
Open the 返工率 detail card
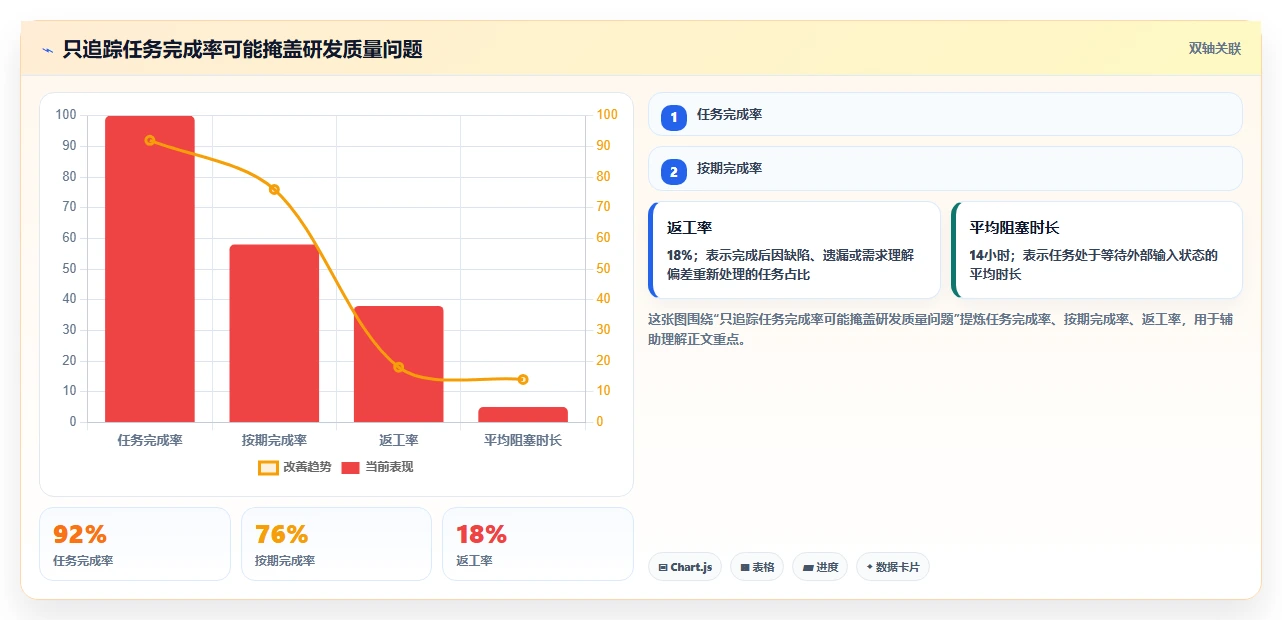[794, 250]
